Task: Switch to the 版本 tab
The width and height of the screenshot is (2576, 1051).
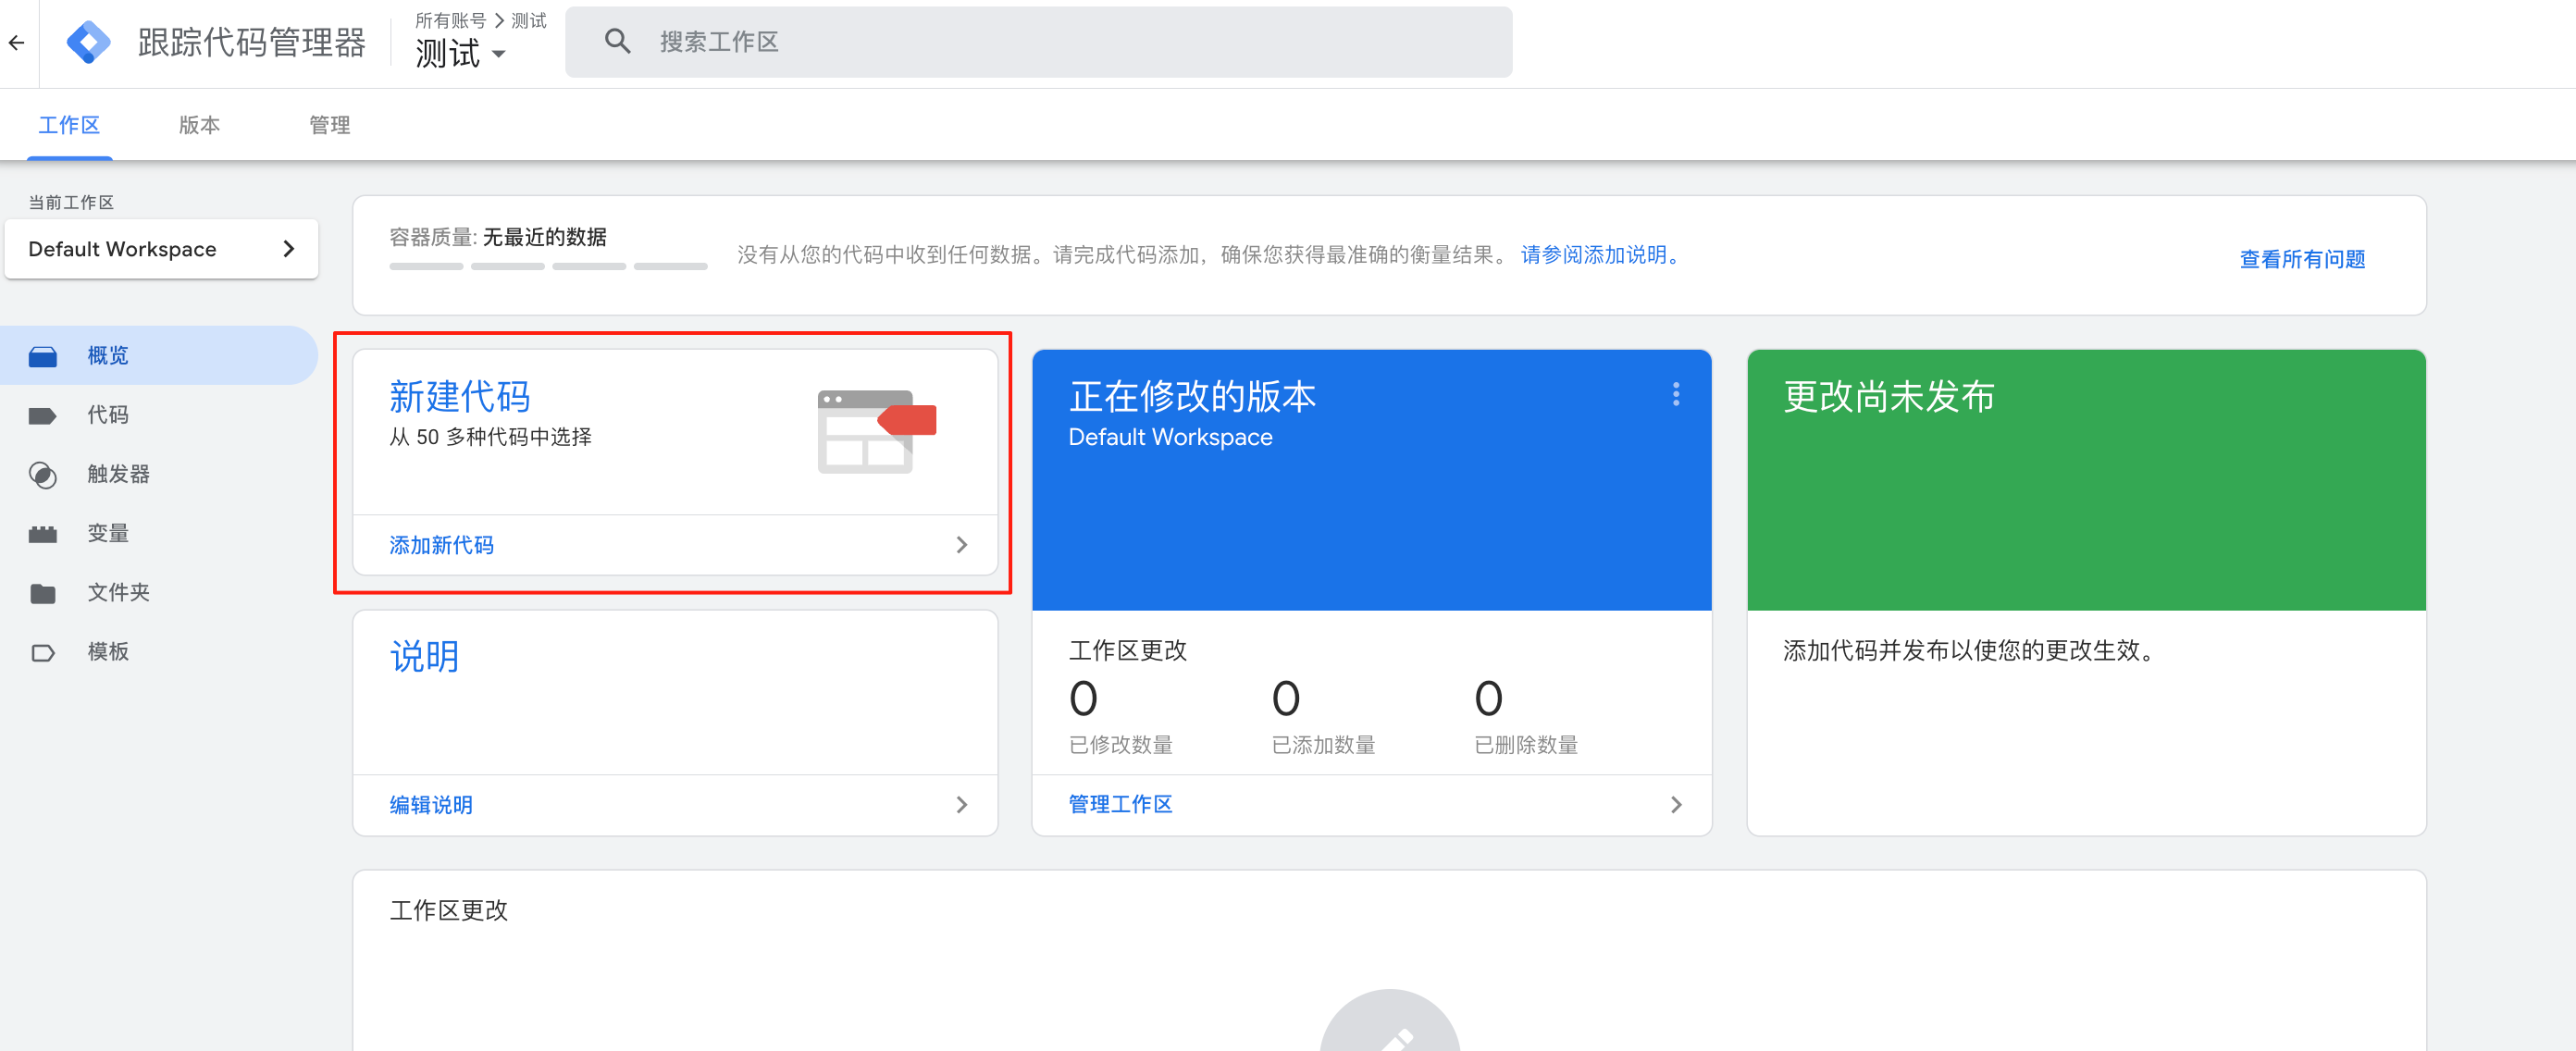Action: pos(199,124)
